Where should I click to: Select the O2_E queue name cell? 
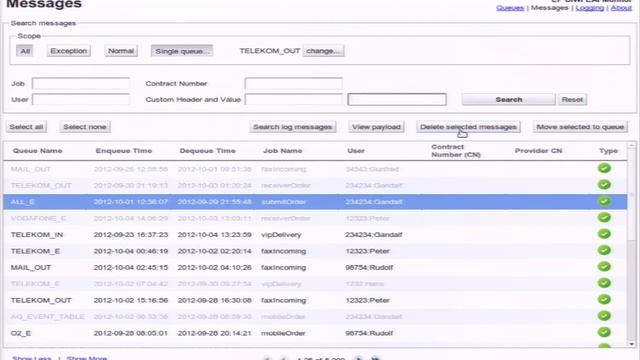21,333
